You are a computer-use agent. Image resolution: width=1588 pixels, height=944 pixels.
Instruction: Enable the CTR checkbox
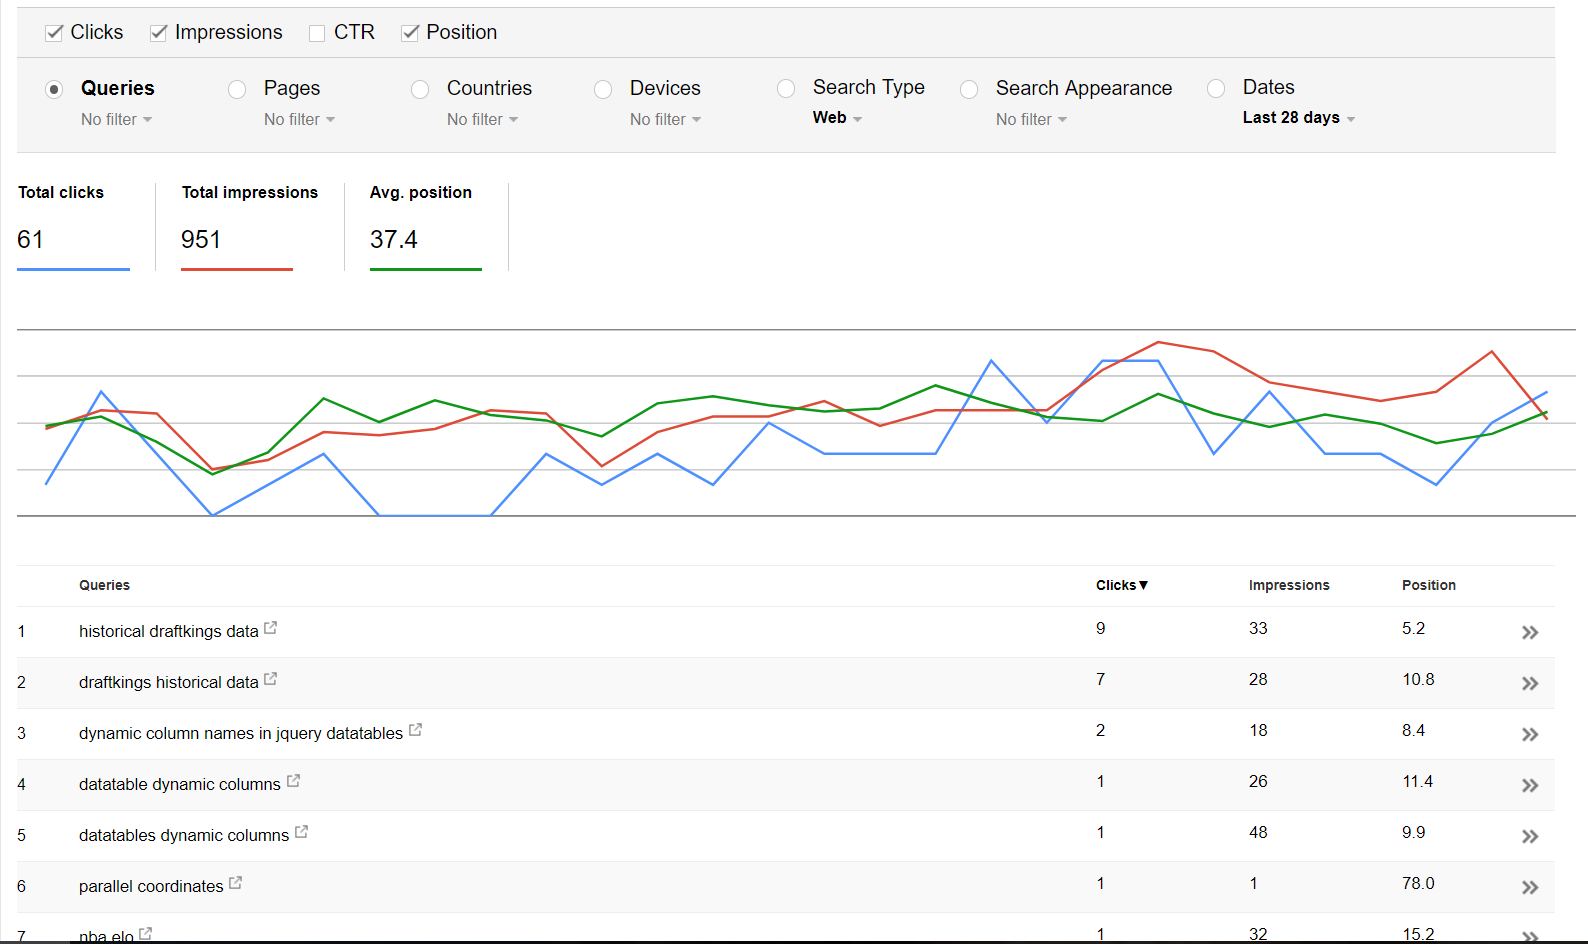pyautogui.click(x=317, y=33)
